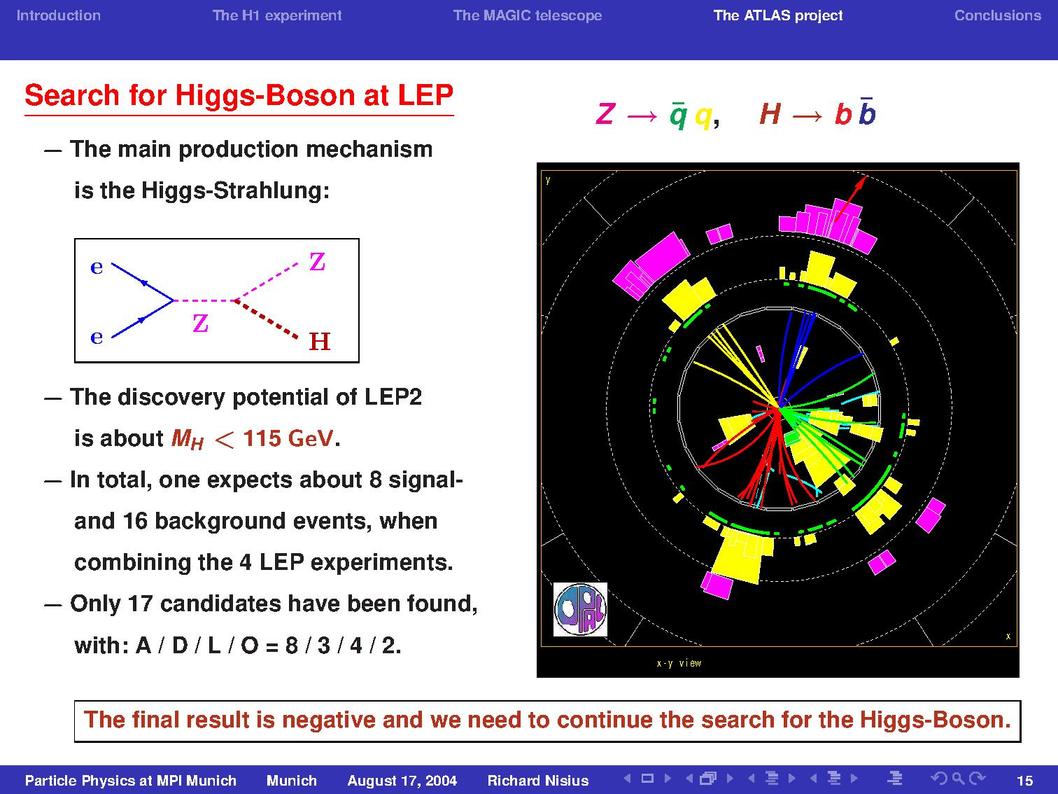Go to the next subsection arrow
The width and height of the screenshot is (1058, 794).
791,778
